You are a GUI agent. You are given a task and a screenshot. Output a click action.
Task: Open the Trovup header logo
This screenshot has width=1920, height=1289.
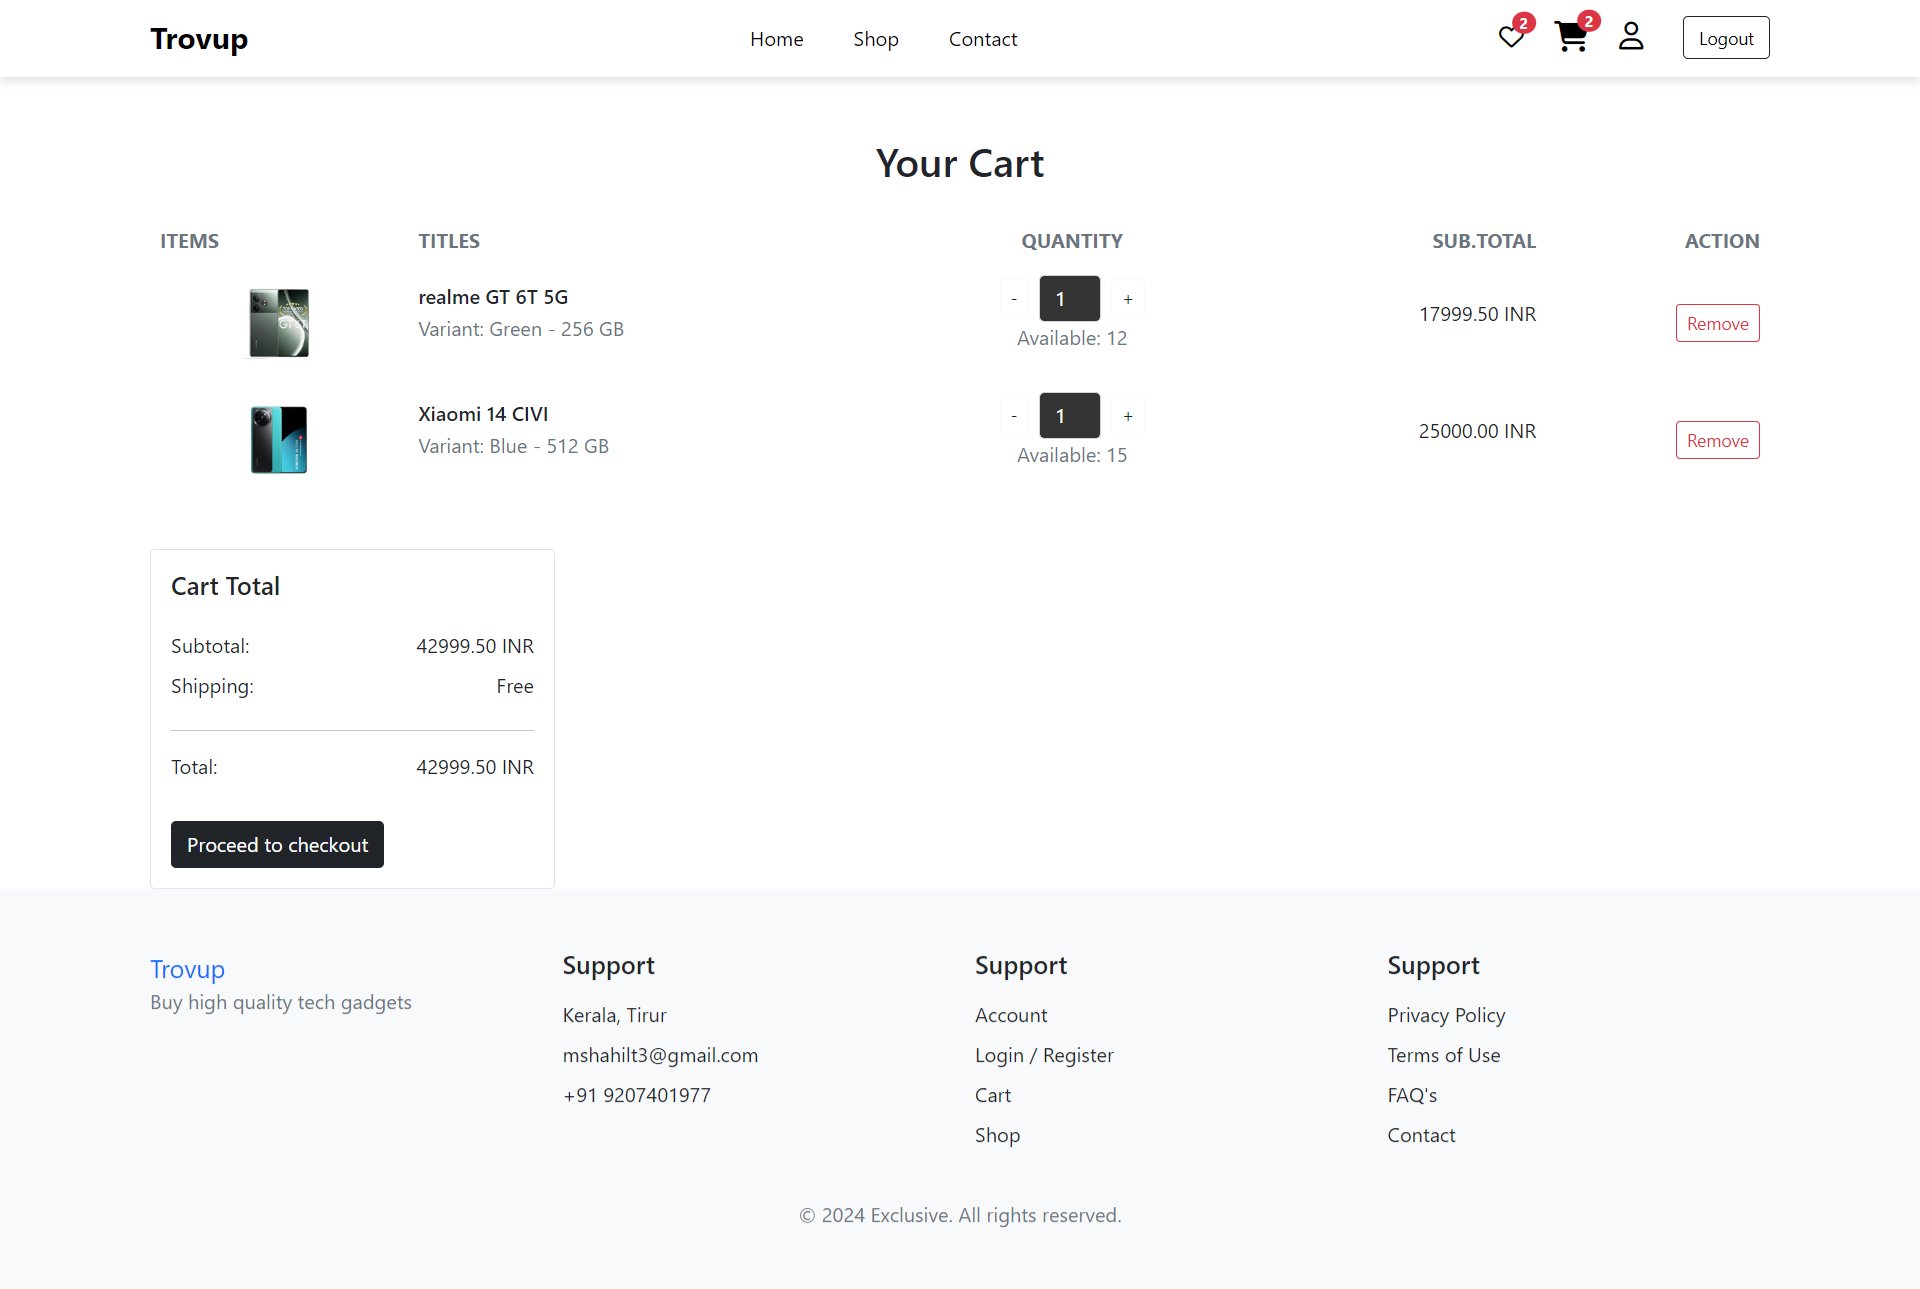tap(199, 39)
